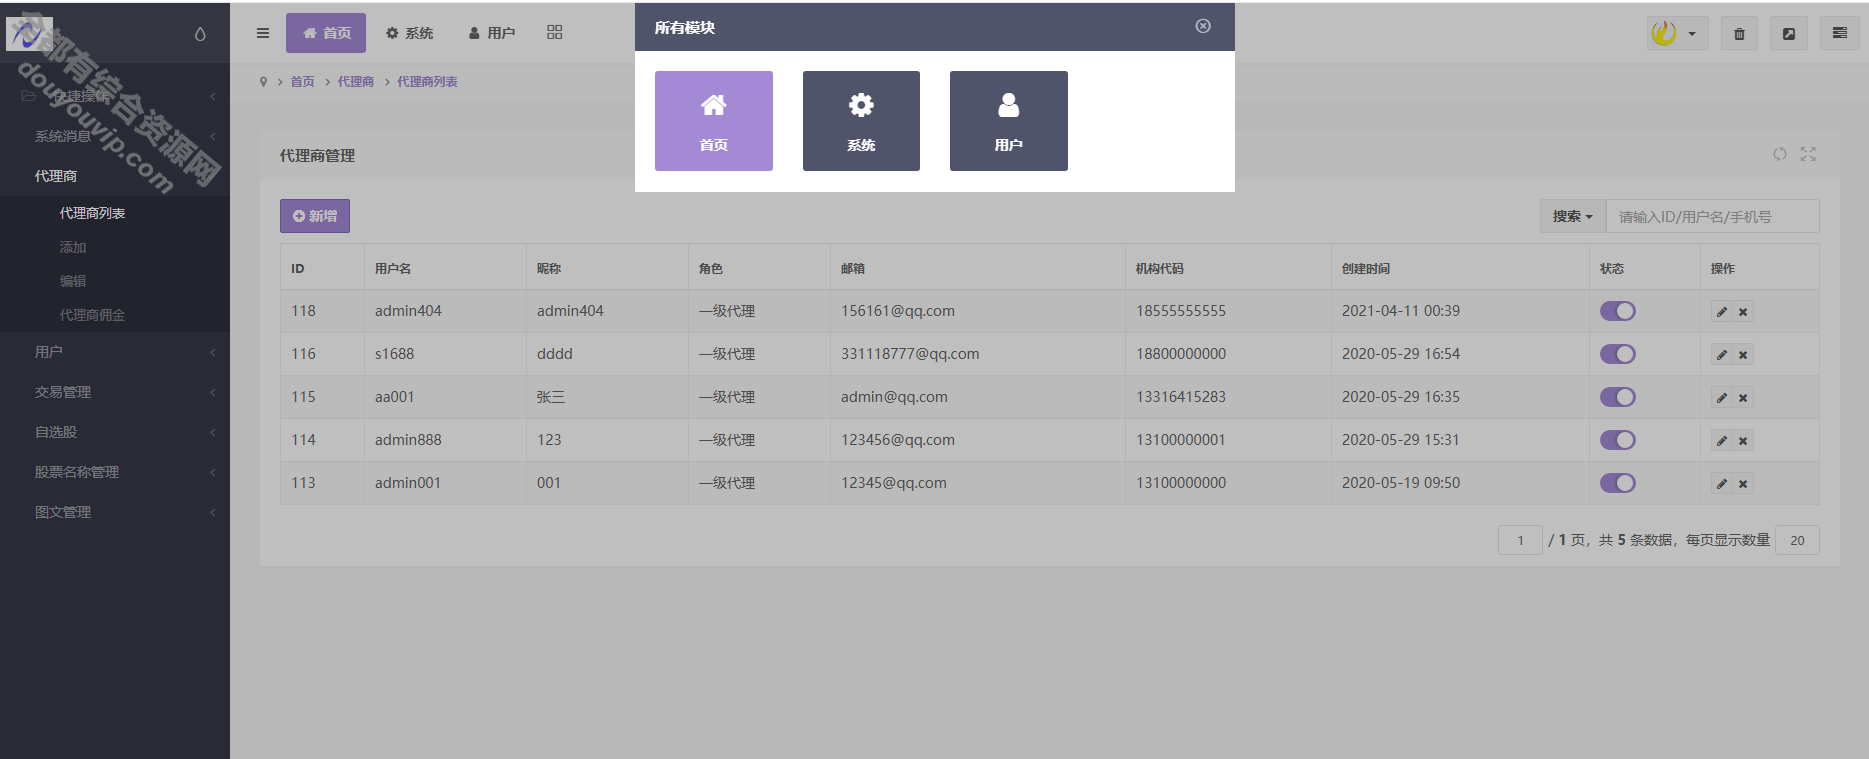Click the location pin breadcrumb icon
The image size is (1869, 759).
click(263, 82)
